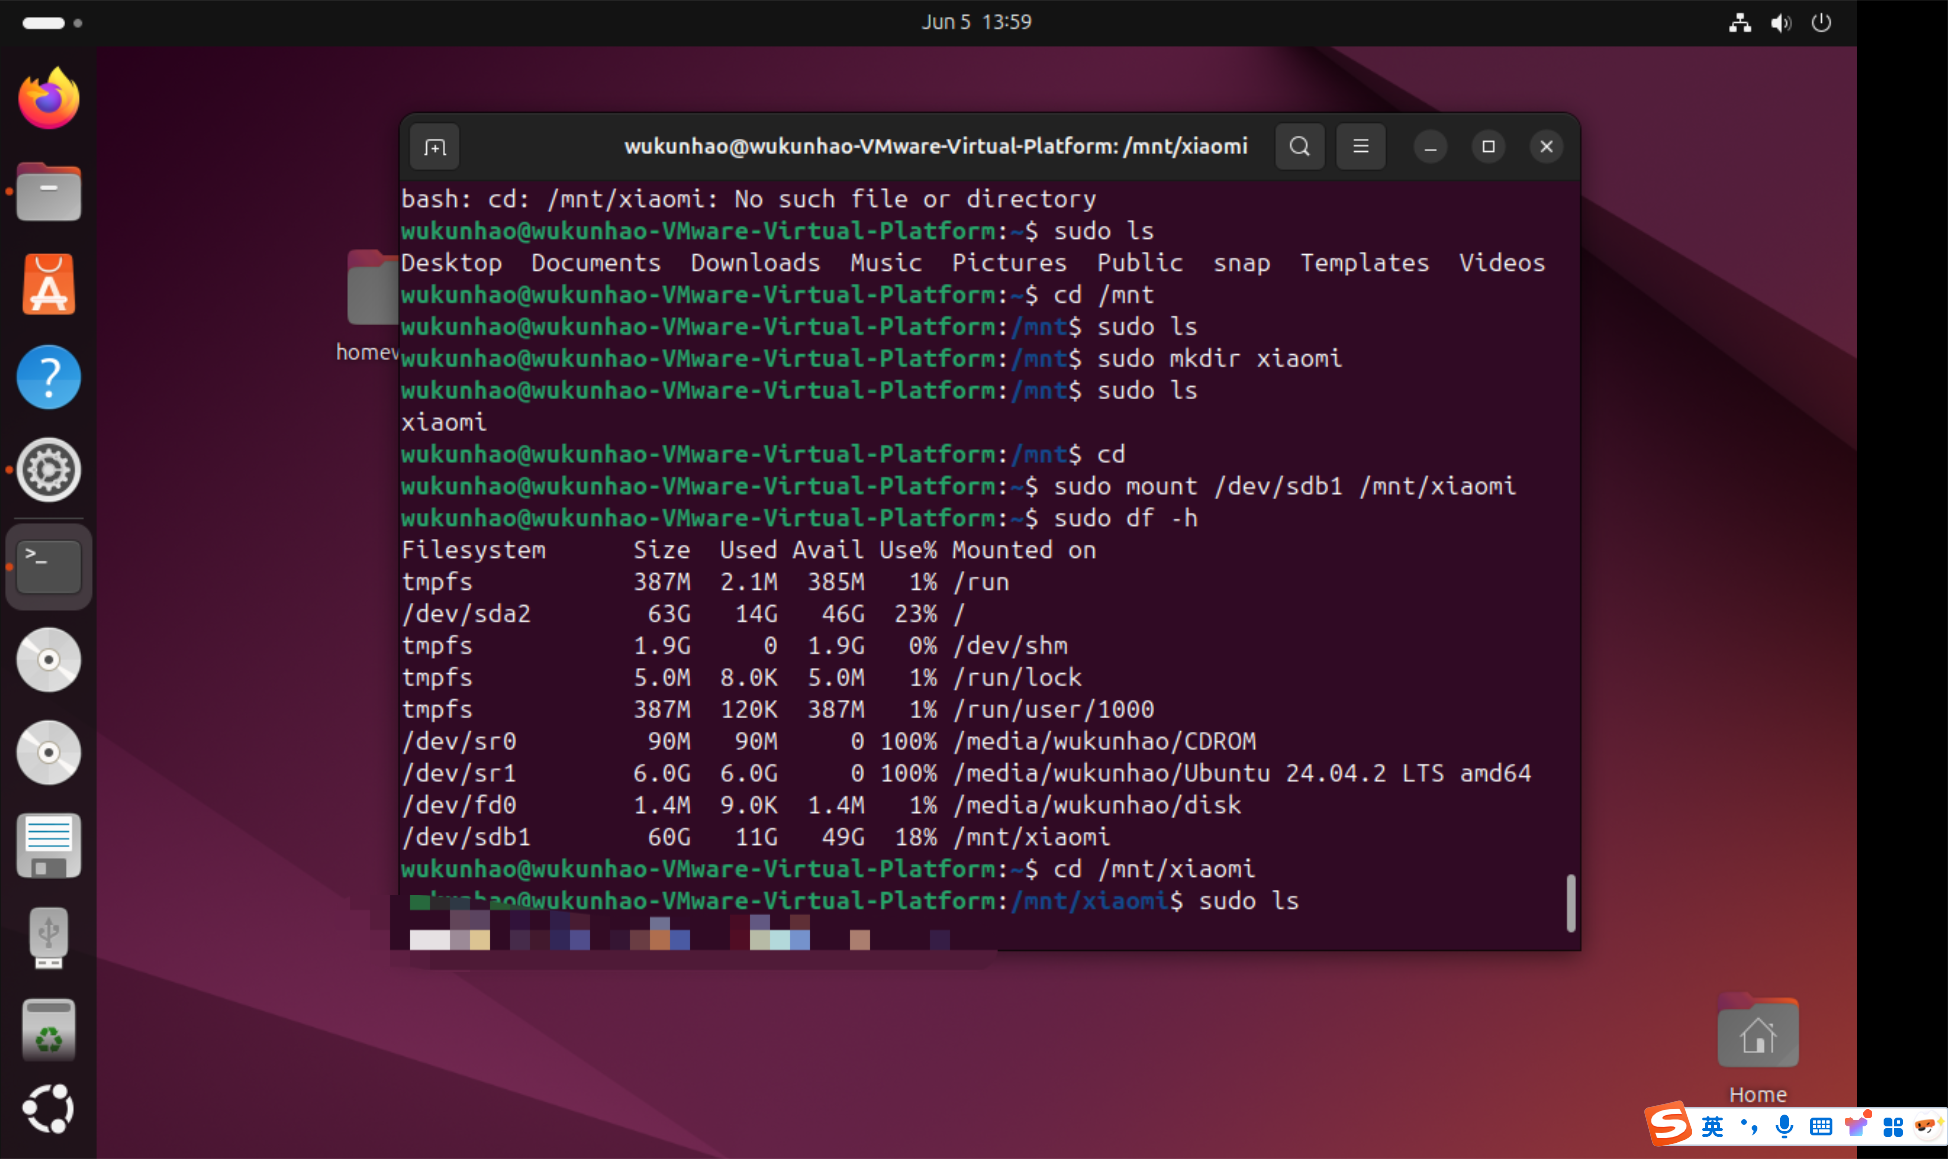Show applications via Ubuntu logo
This screenshot has height=1159, width=1948.
click(x=48, y=1109)
